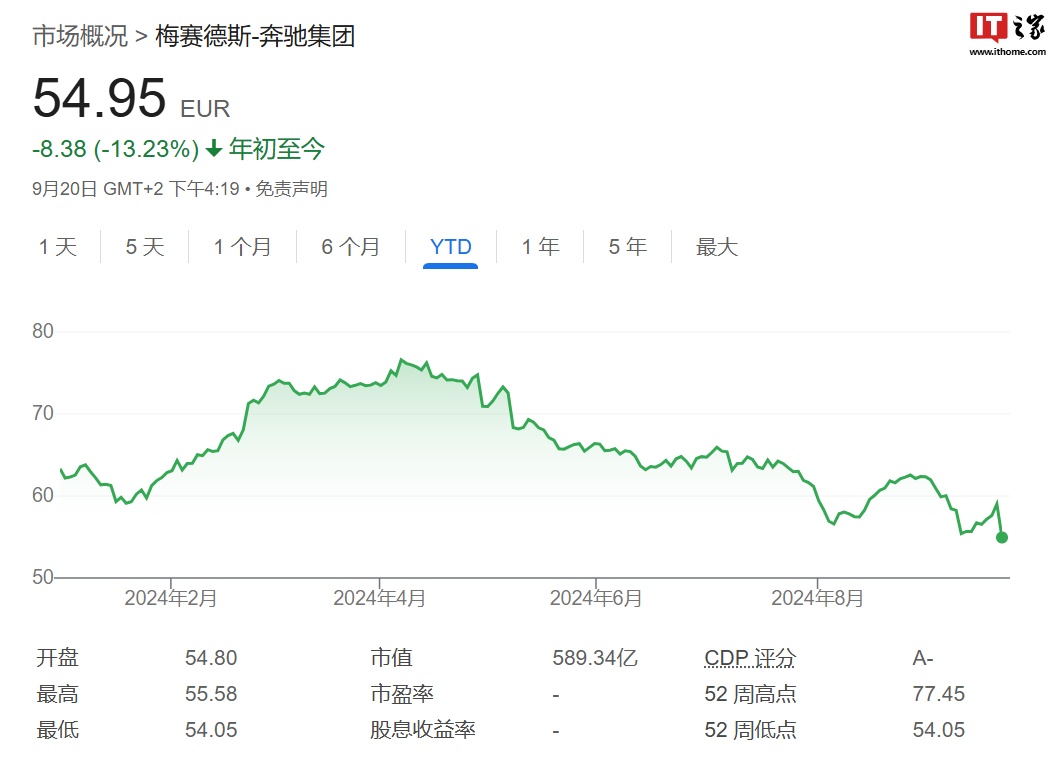Open the 市场概况 breadcrumb link
This screenshot has width=1059, height=759.
point(80,36)
